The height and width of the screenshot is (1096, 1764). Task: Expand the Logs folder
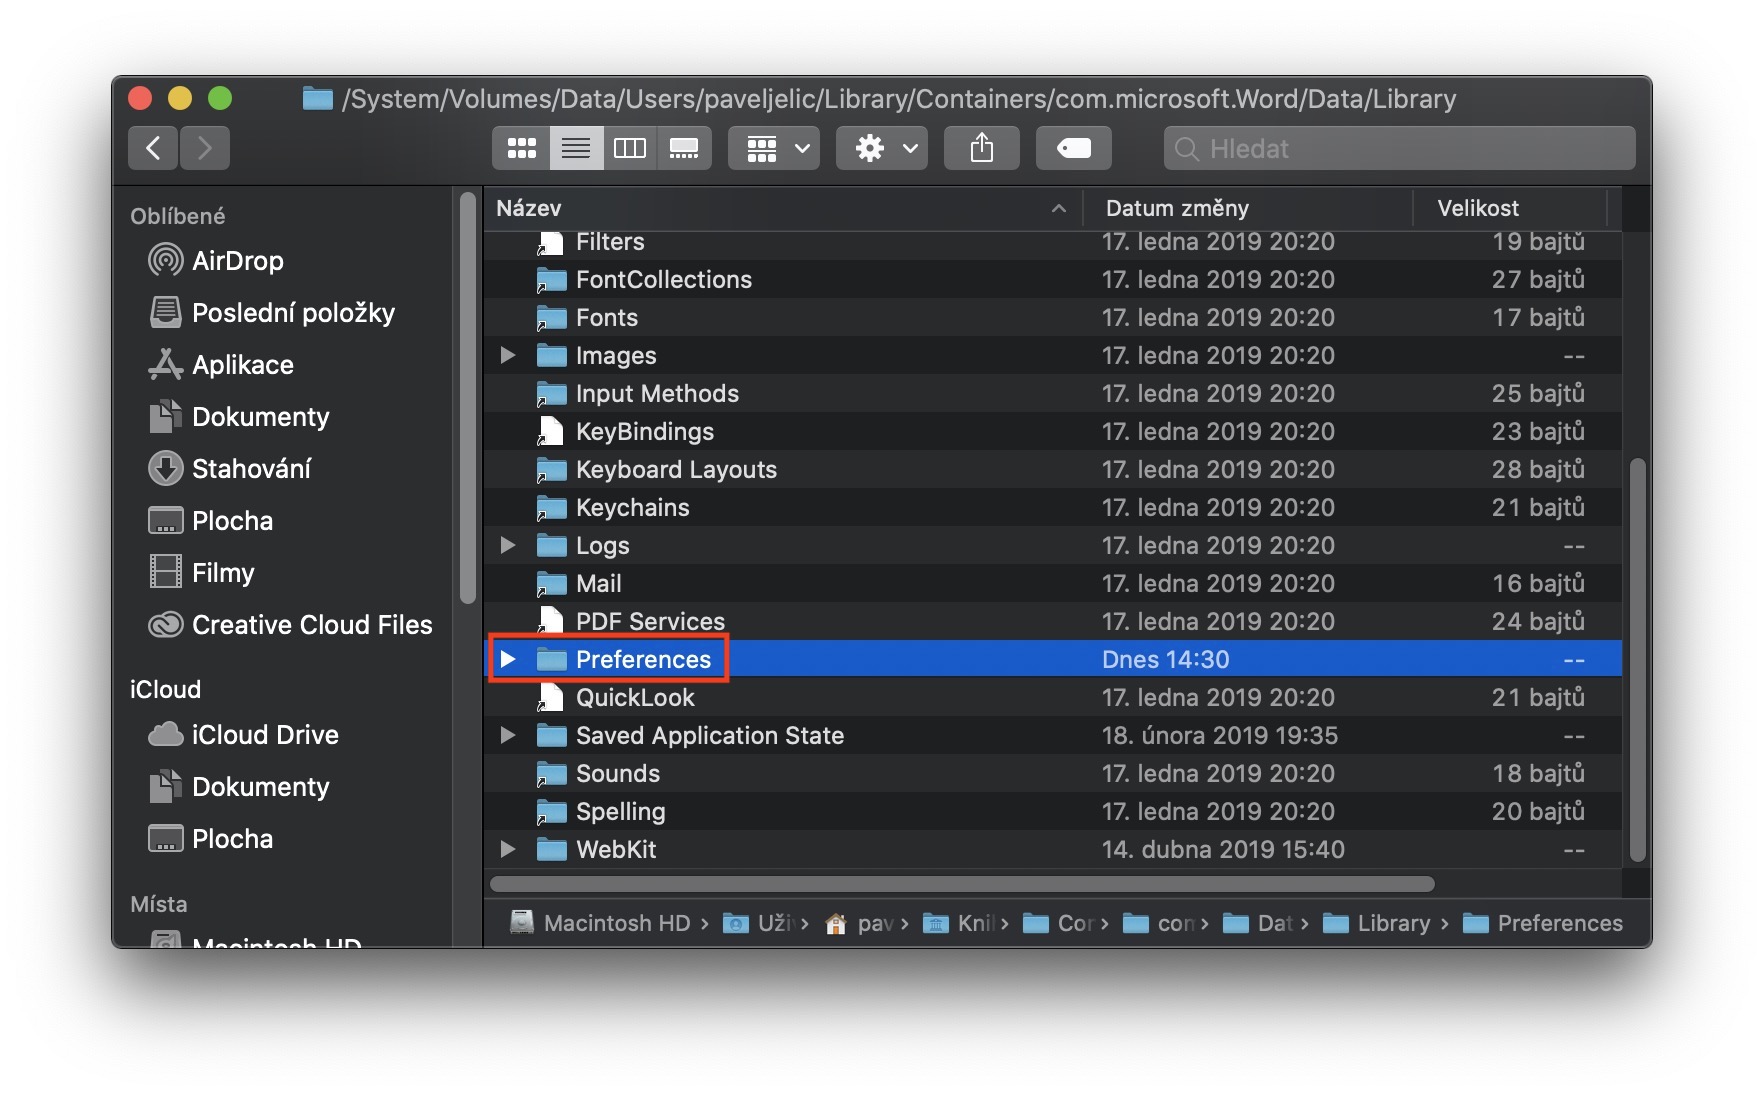click(508, 545)
